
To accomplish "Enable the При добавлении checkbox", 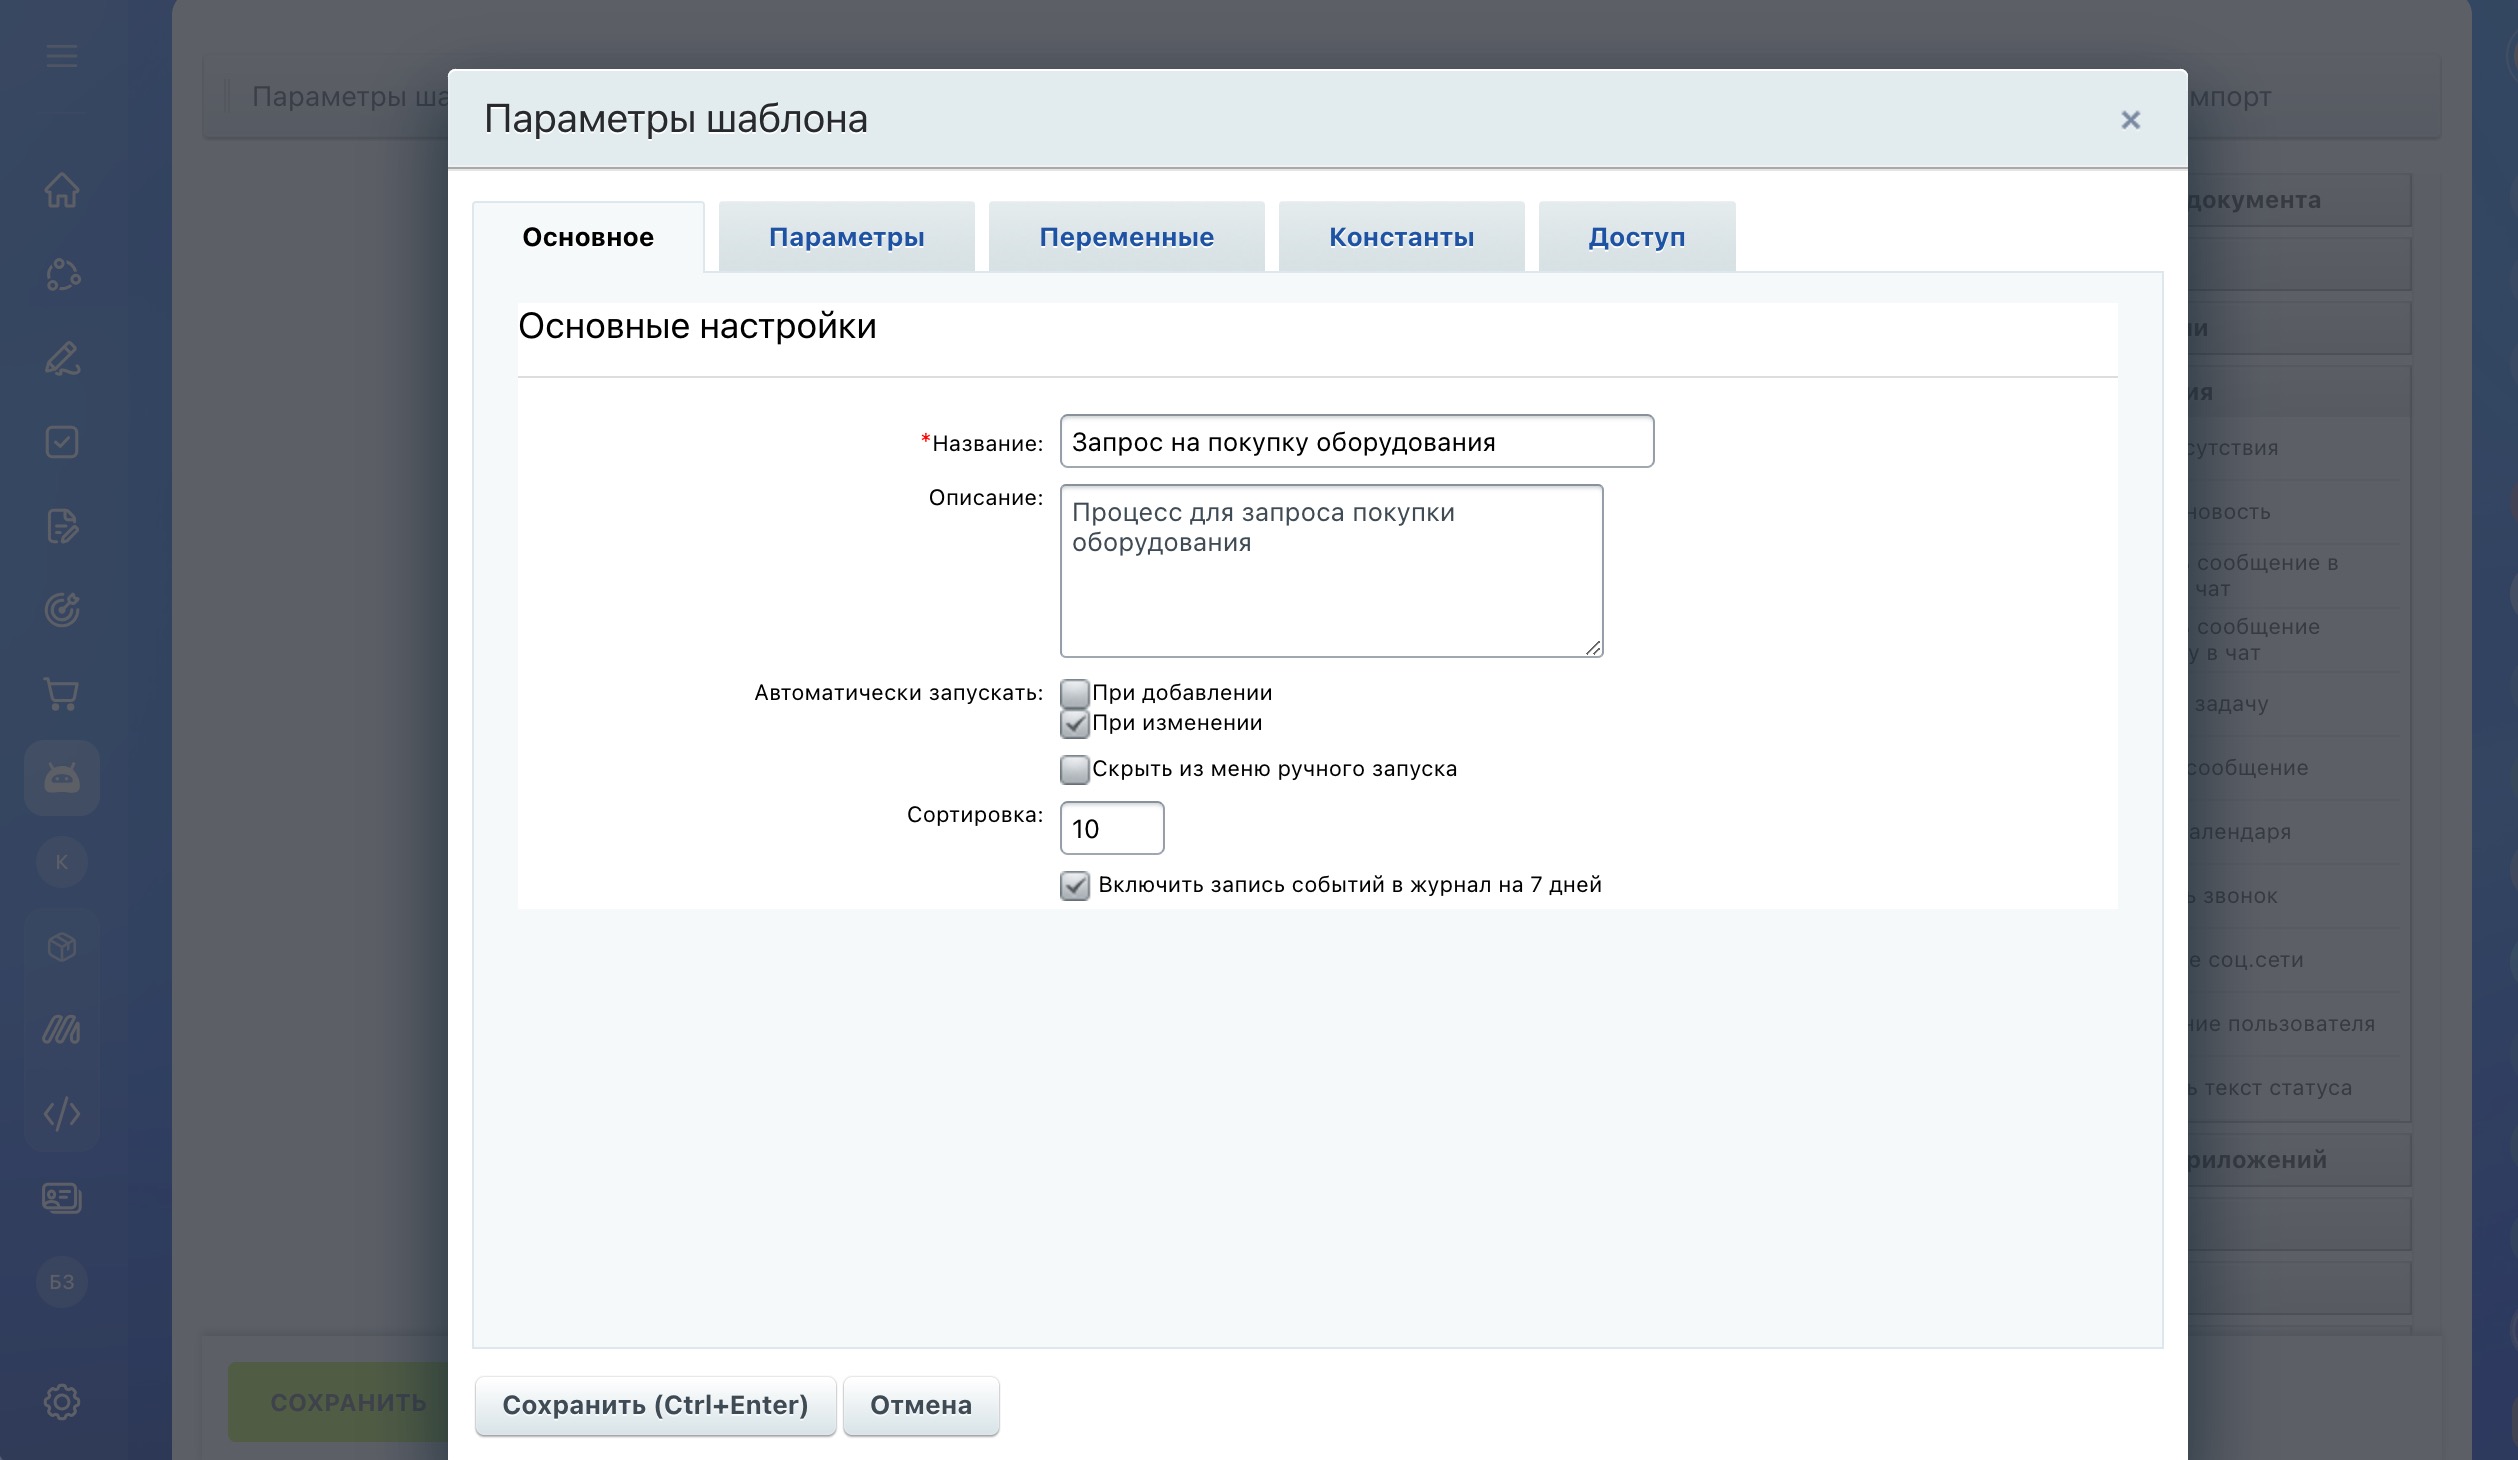I will coord(1075,693).
